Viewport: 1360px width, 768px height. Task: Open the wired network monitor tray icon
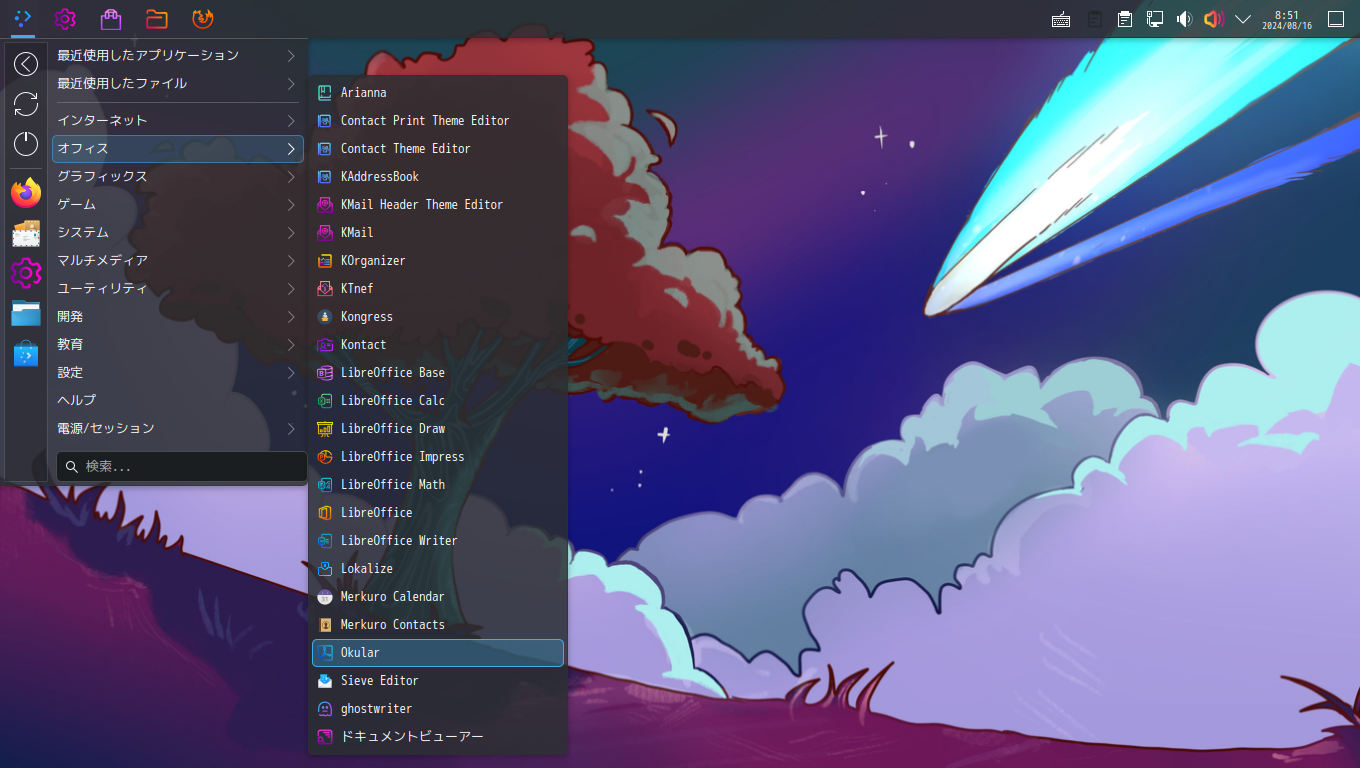1155,19
